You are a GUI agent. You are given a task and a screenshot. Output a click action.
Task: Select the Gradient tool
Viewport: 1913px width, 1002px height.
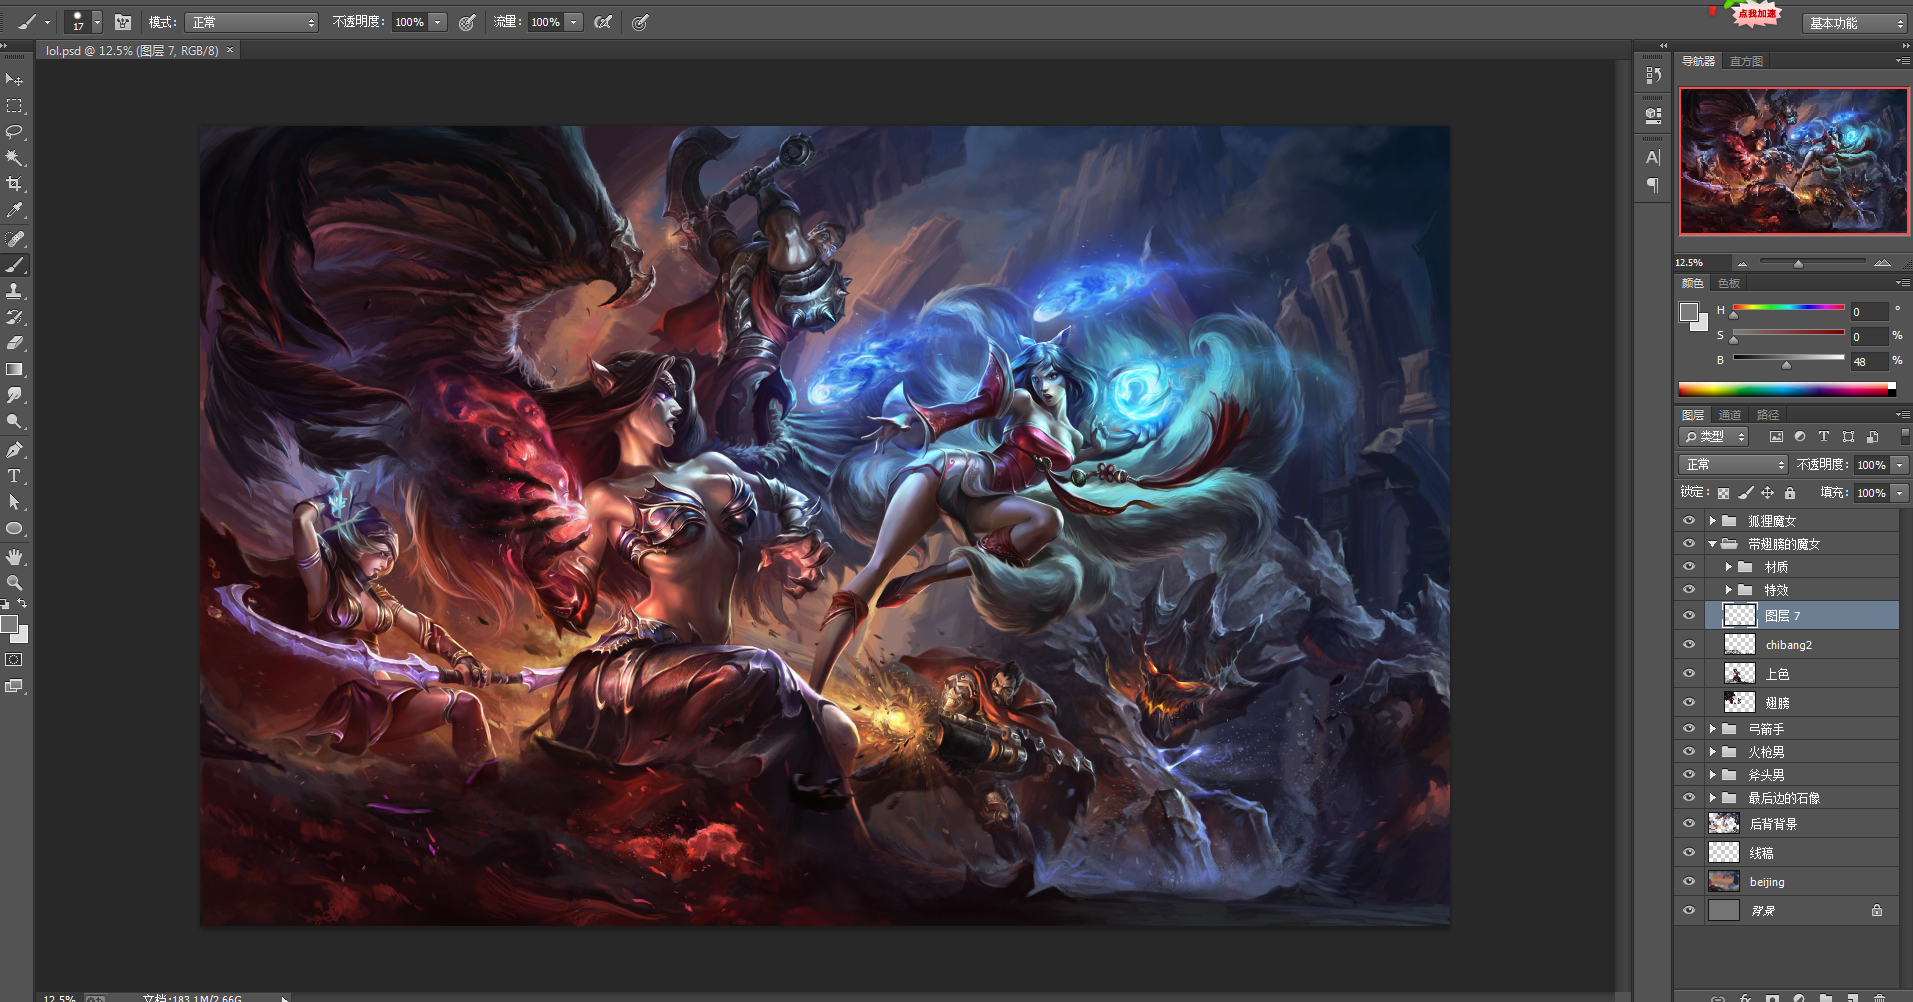tap(14, 369)
